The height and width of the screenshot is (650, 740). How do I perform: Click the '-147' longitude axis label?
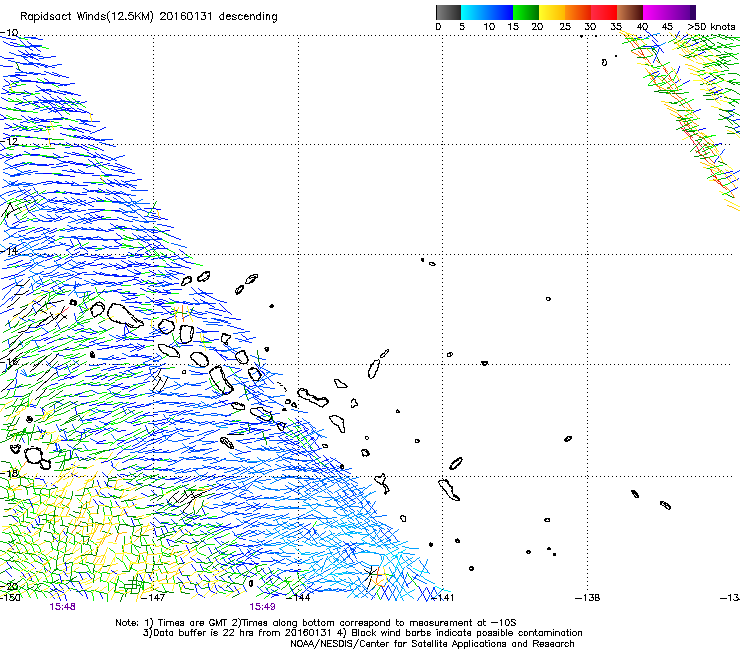(x=153, y=598)
